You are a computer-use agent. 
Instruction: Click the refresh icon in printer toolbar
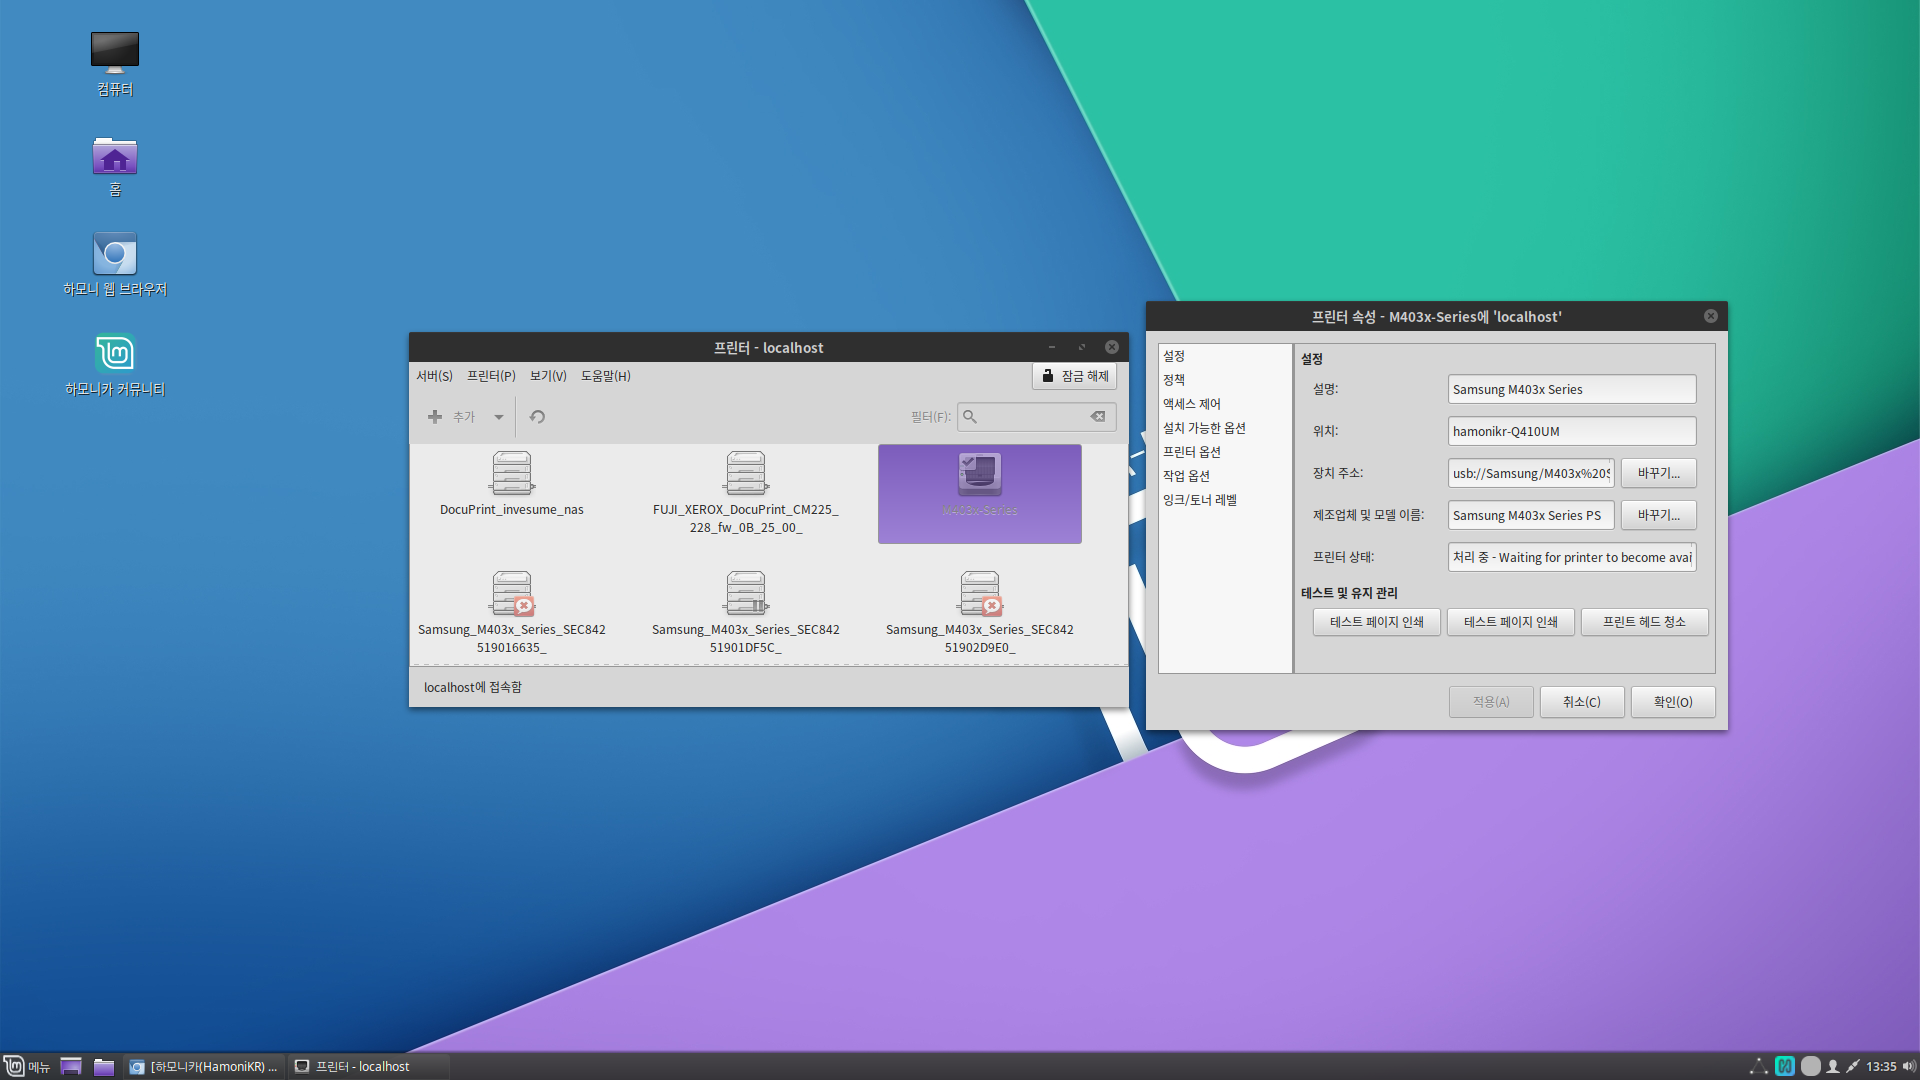point(537,417)
